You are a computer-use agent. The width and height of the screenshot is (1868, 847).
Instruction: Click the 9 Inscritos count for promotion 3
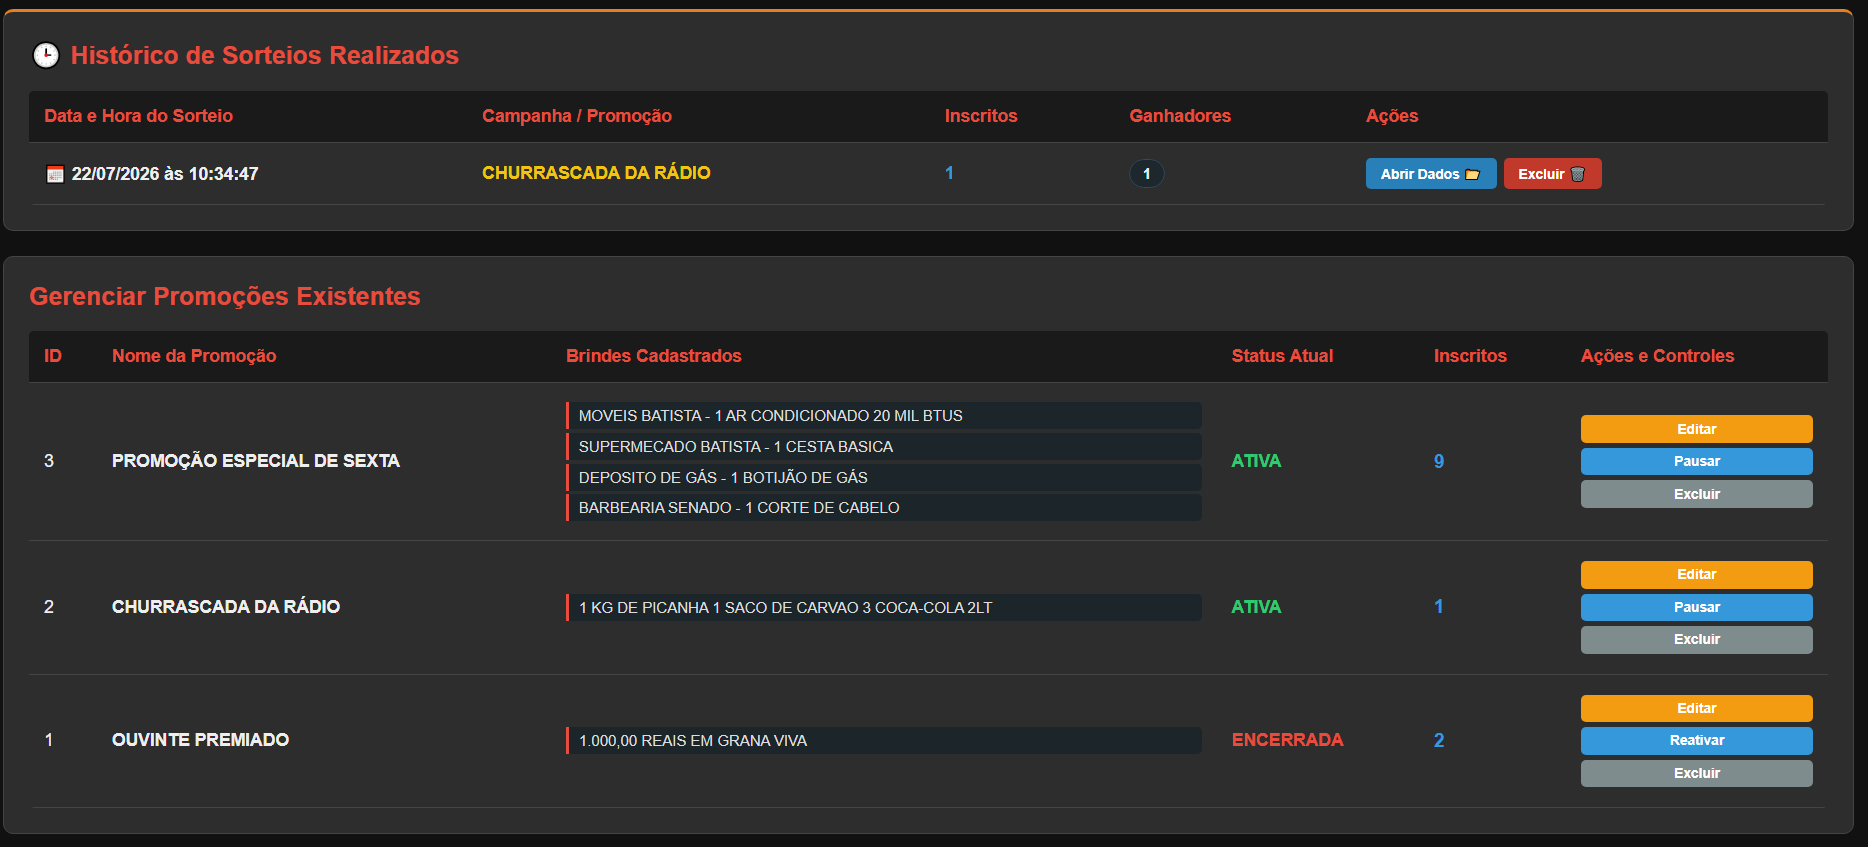point(1439,461)
